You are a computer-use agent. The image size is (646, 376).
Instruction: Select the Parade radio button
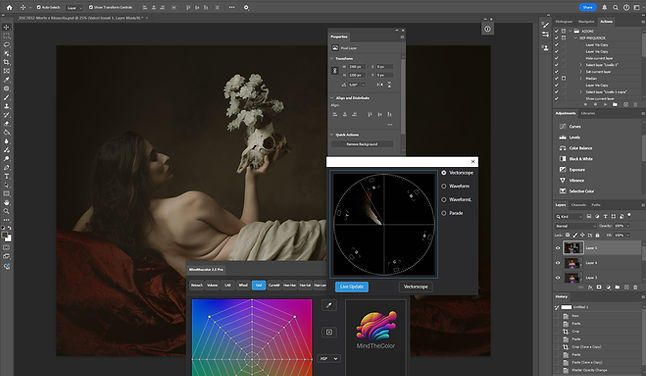point(444,213)
